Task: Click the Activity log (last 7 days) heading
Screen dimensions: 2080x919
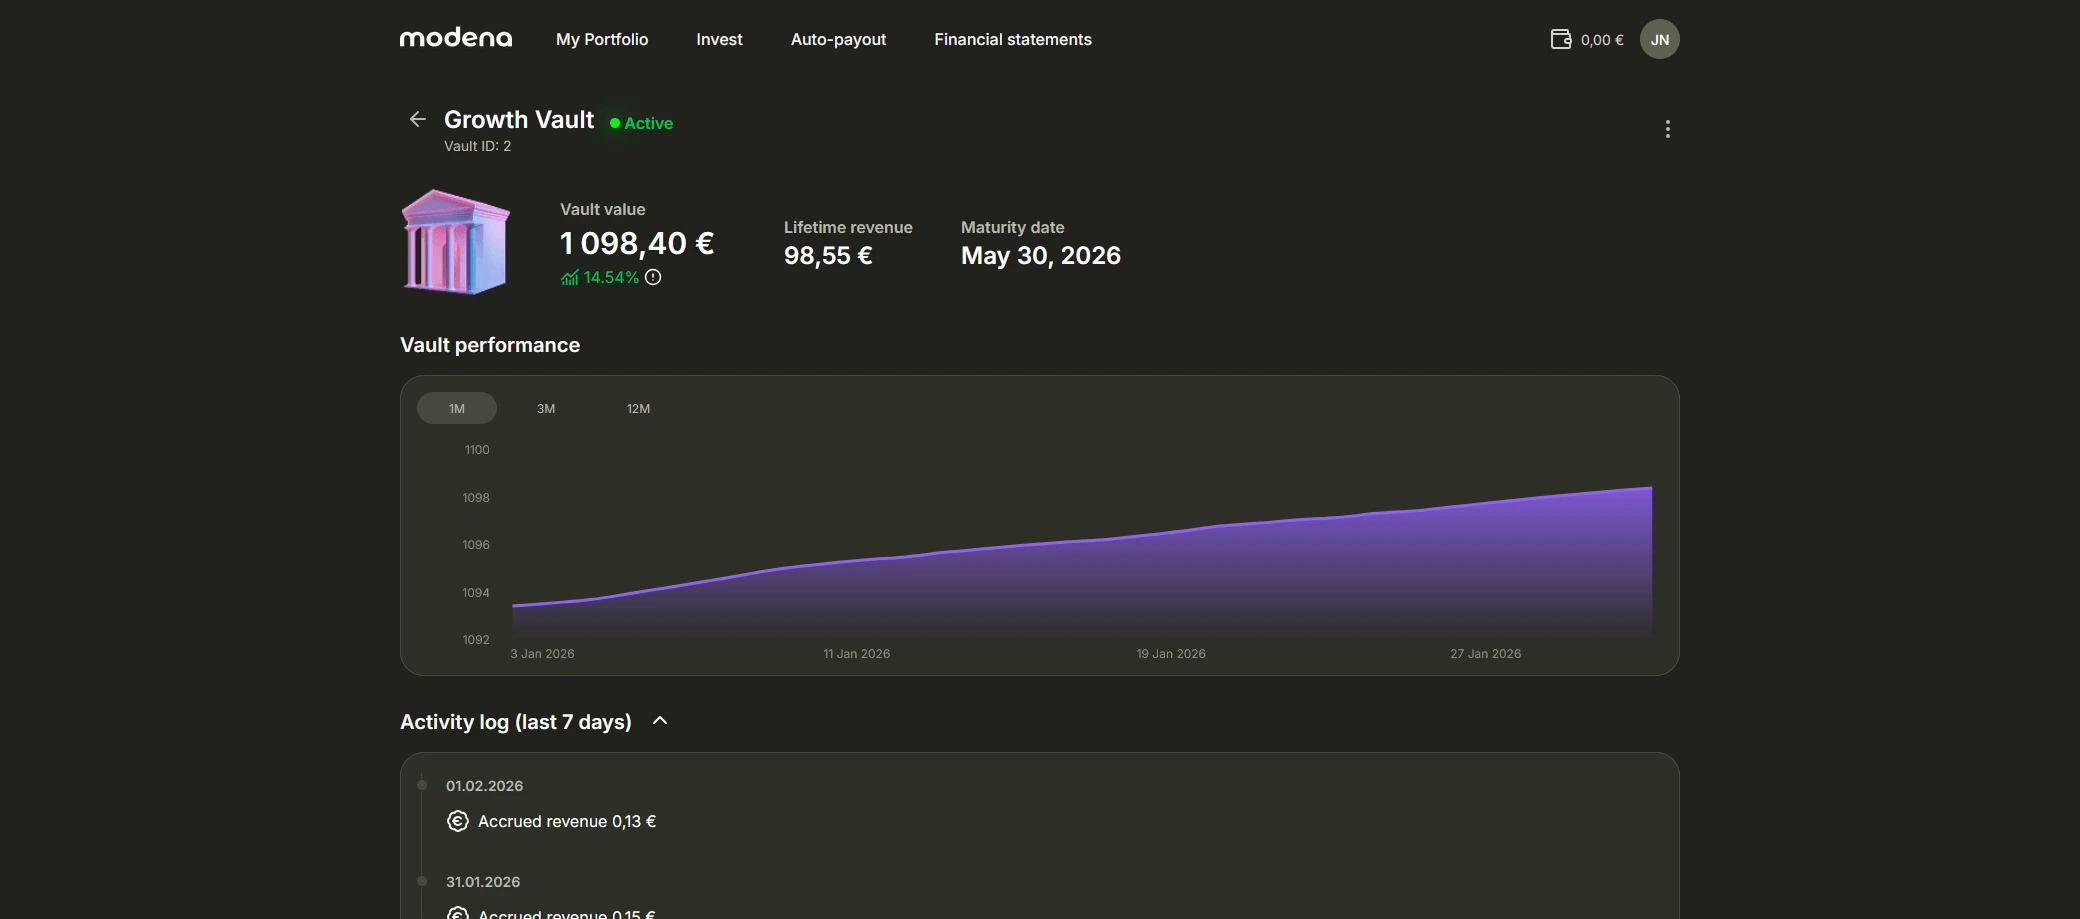Action: 515,722
